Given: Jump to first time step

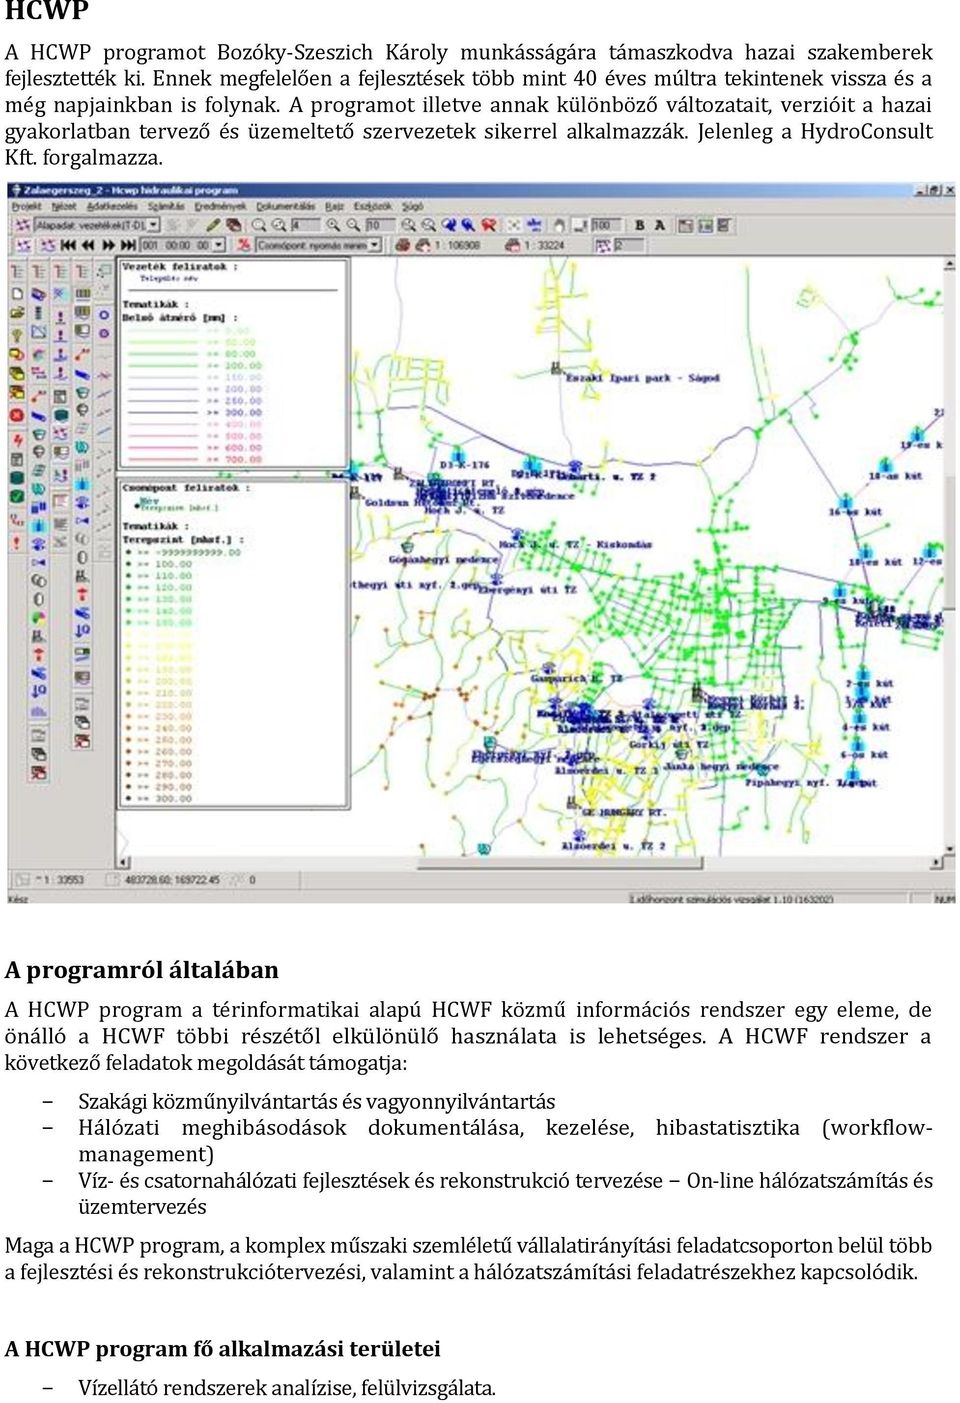Looking at the screenshot, I should pyautogui.click(x=69, y=245).
